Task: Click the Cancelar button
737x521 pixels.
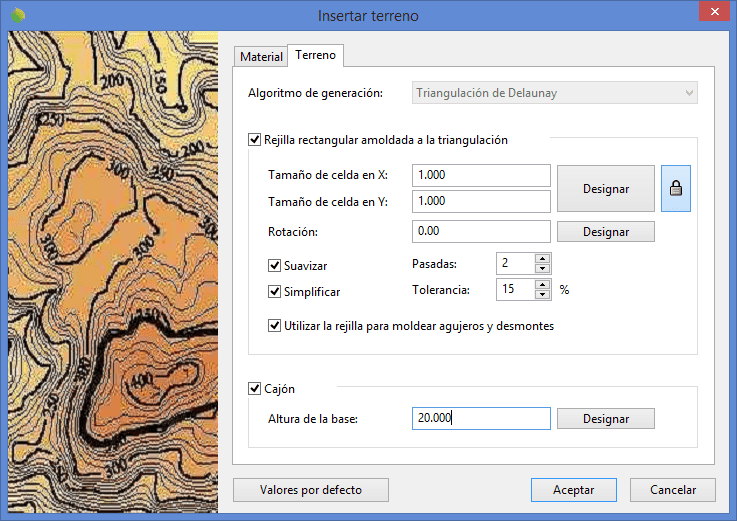Action: pyautogui.click(x=673, y=490)
